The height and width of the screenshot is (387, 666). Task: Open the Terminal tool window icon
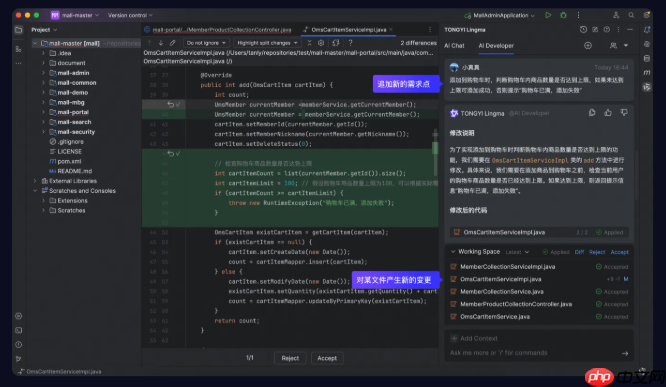click(19, 330)
